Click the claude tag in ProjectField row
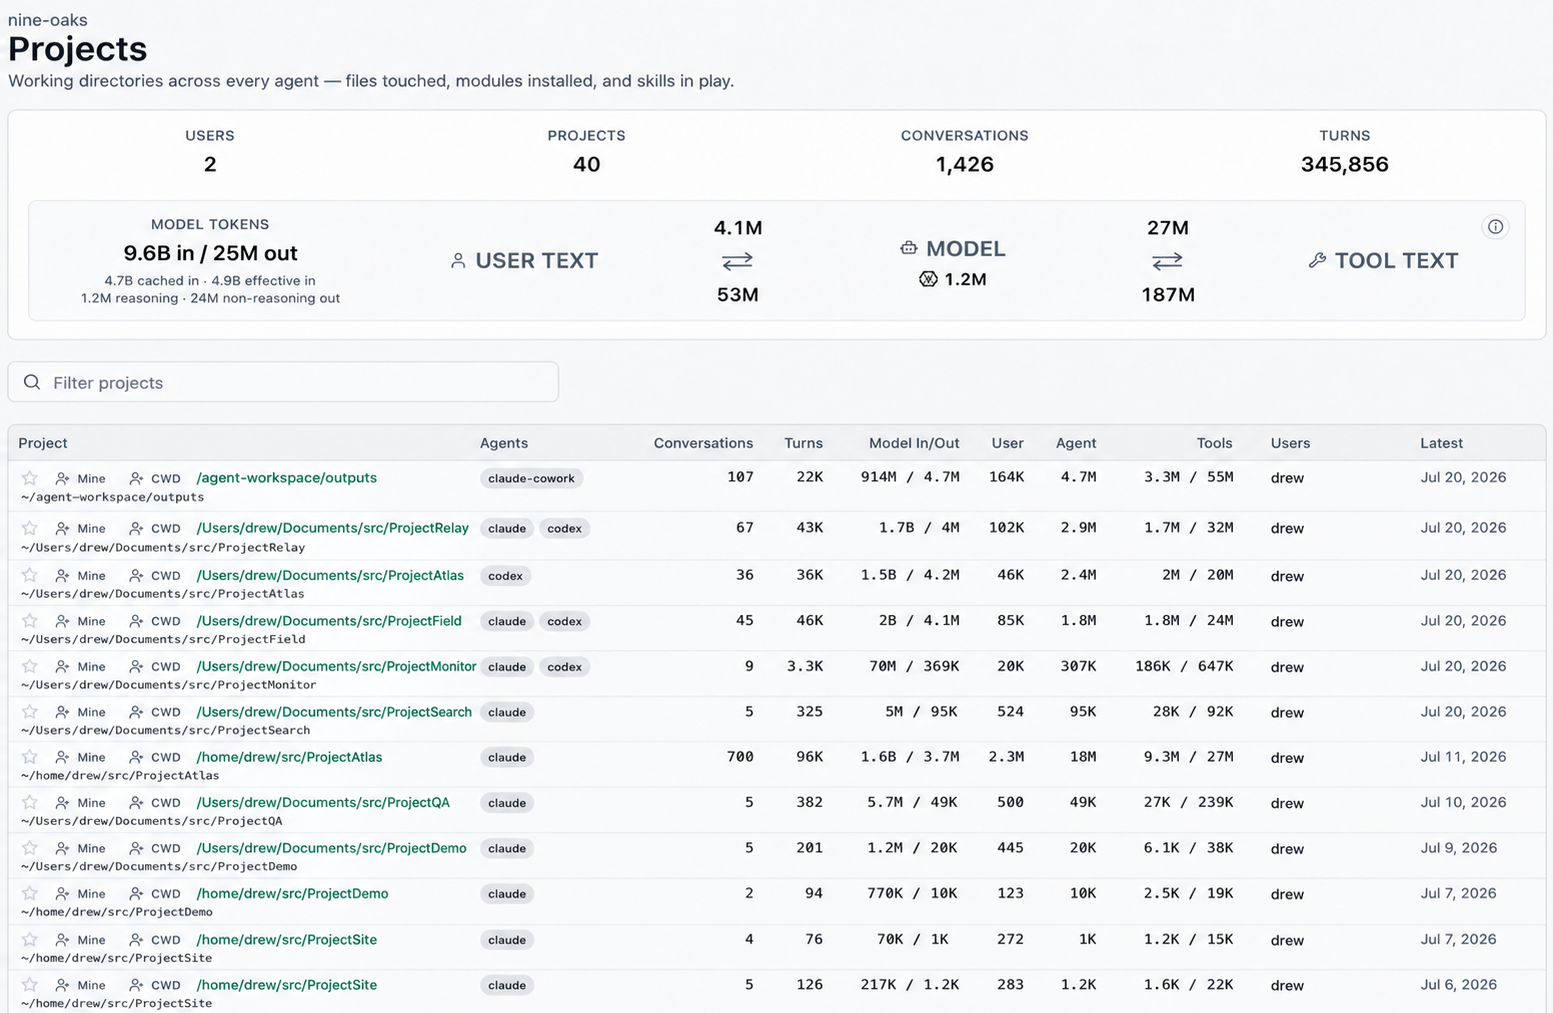The width and height of the screenshot is (1553, 1013). tap(507, 622)
